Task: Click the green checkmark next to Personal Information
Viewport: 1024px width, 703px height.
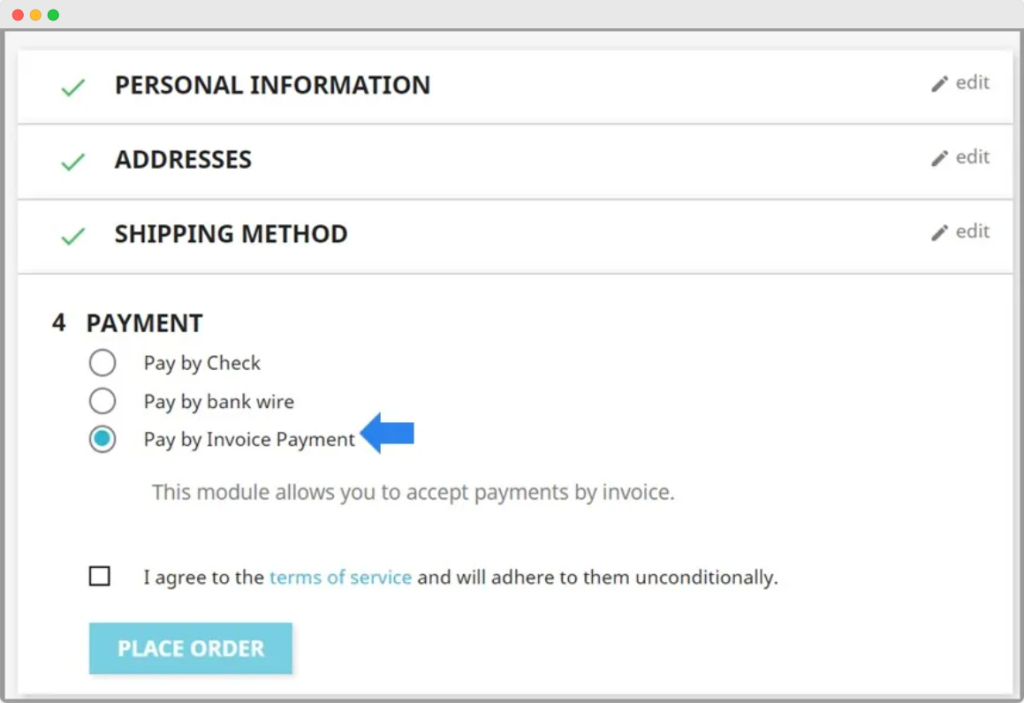Action: (x=73, y=88)
